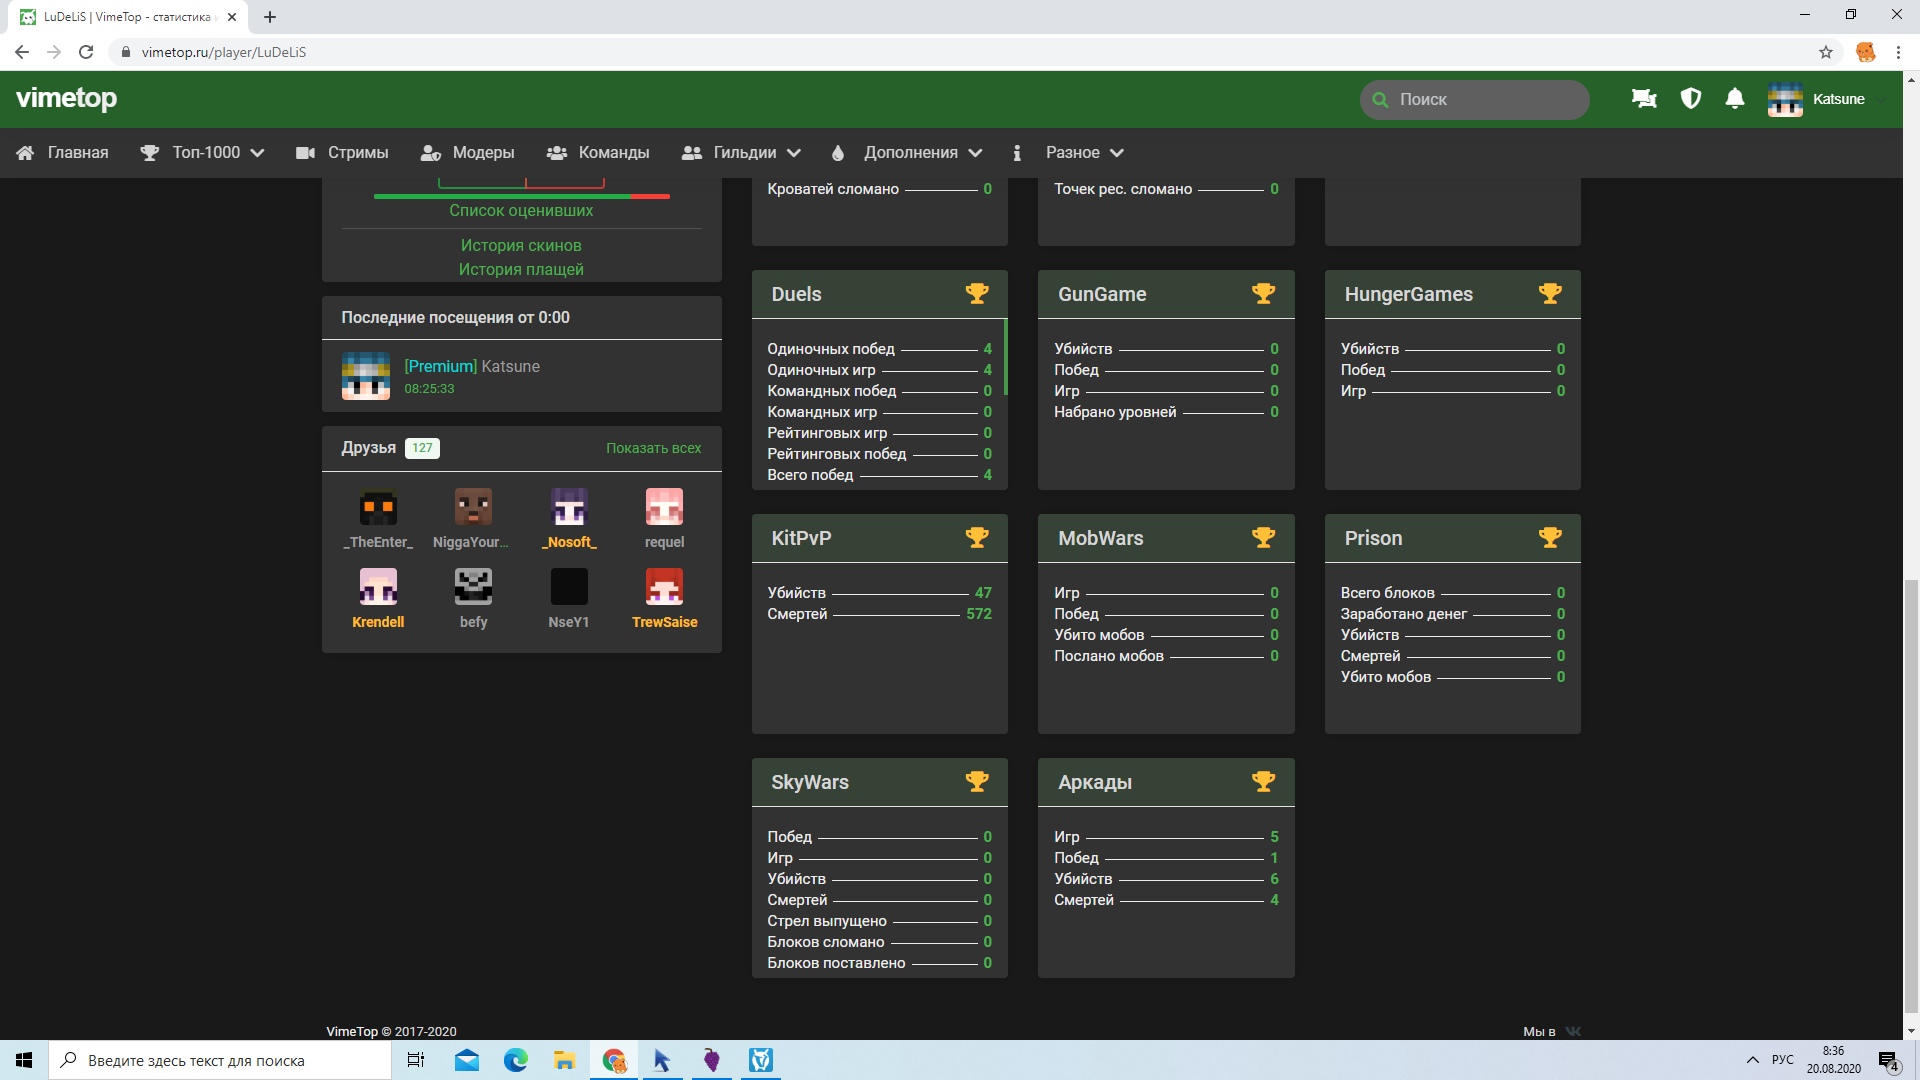Open Список оценивших link
This screenshot has height=1080, width=1920.
(521, 210)
